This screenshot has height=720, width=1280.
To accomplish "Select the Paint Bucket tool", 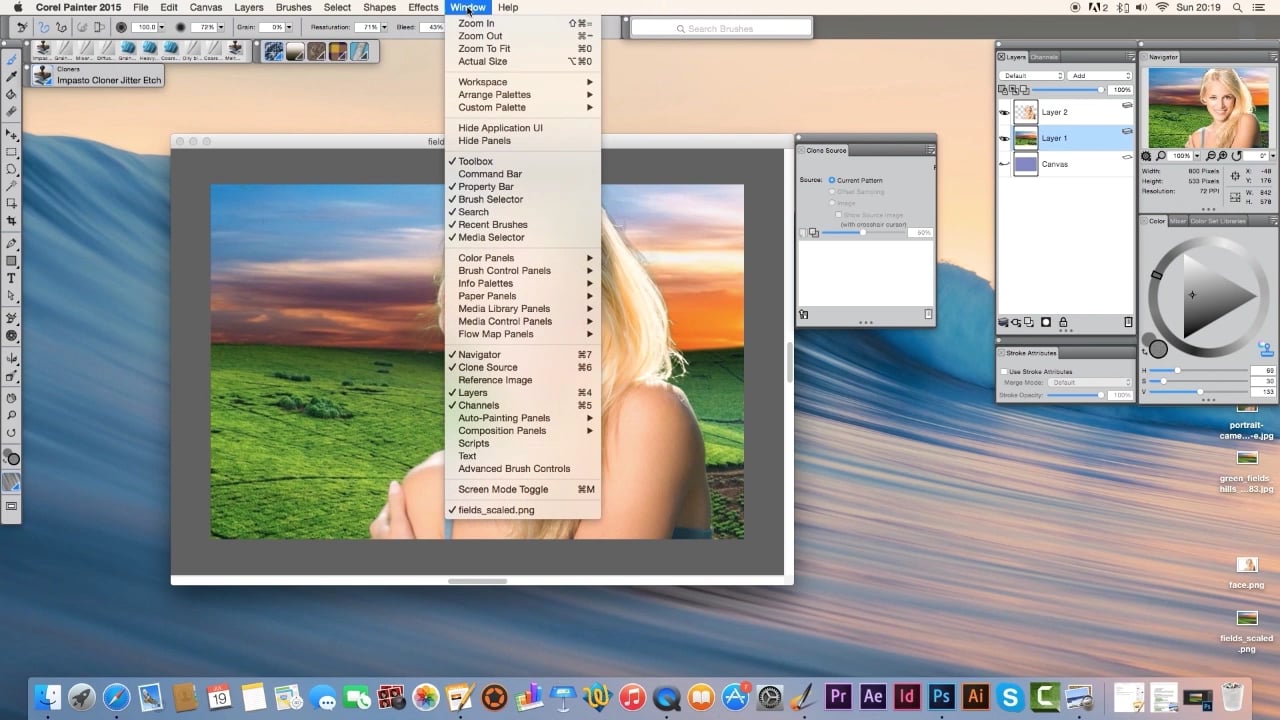I will point(12,94).
